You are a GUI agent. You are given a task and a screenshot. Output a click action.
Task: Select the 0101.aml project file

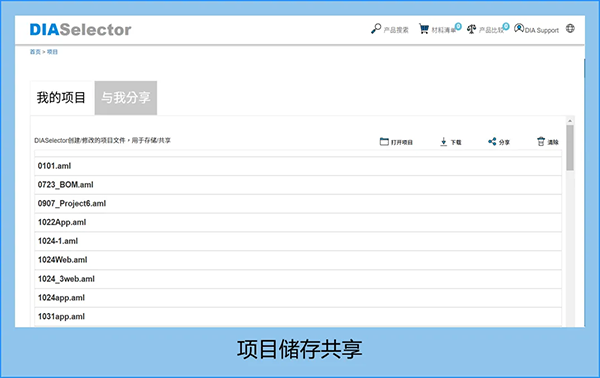pyautogui.click(x=298, y=166)
